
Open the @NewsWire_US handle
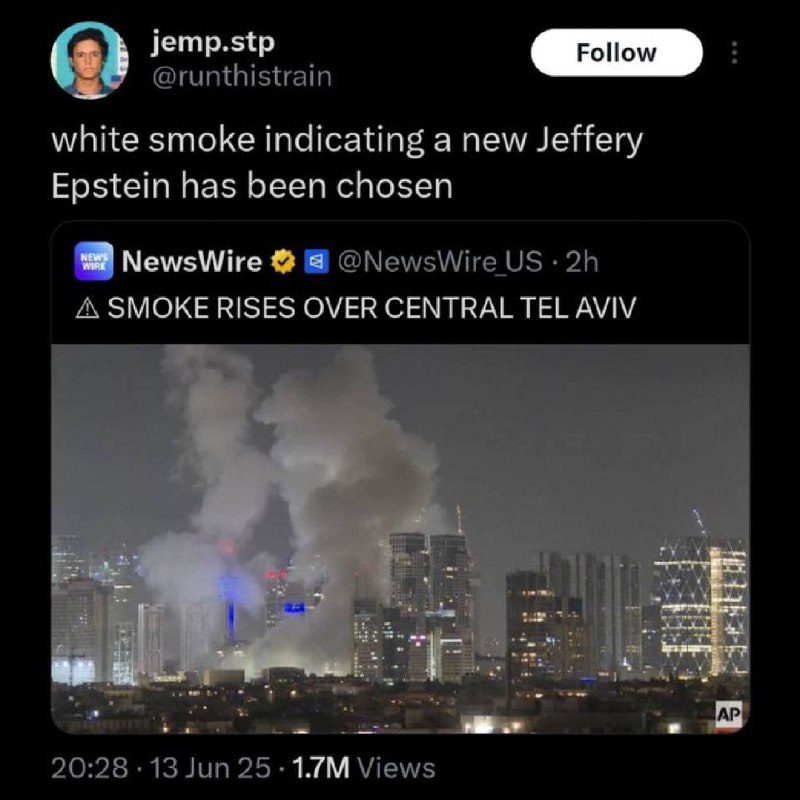coord(440,262)
